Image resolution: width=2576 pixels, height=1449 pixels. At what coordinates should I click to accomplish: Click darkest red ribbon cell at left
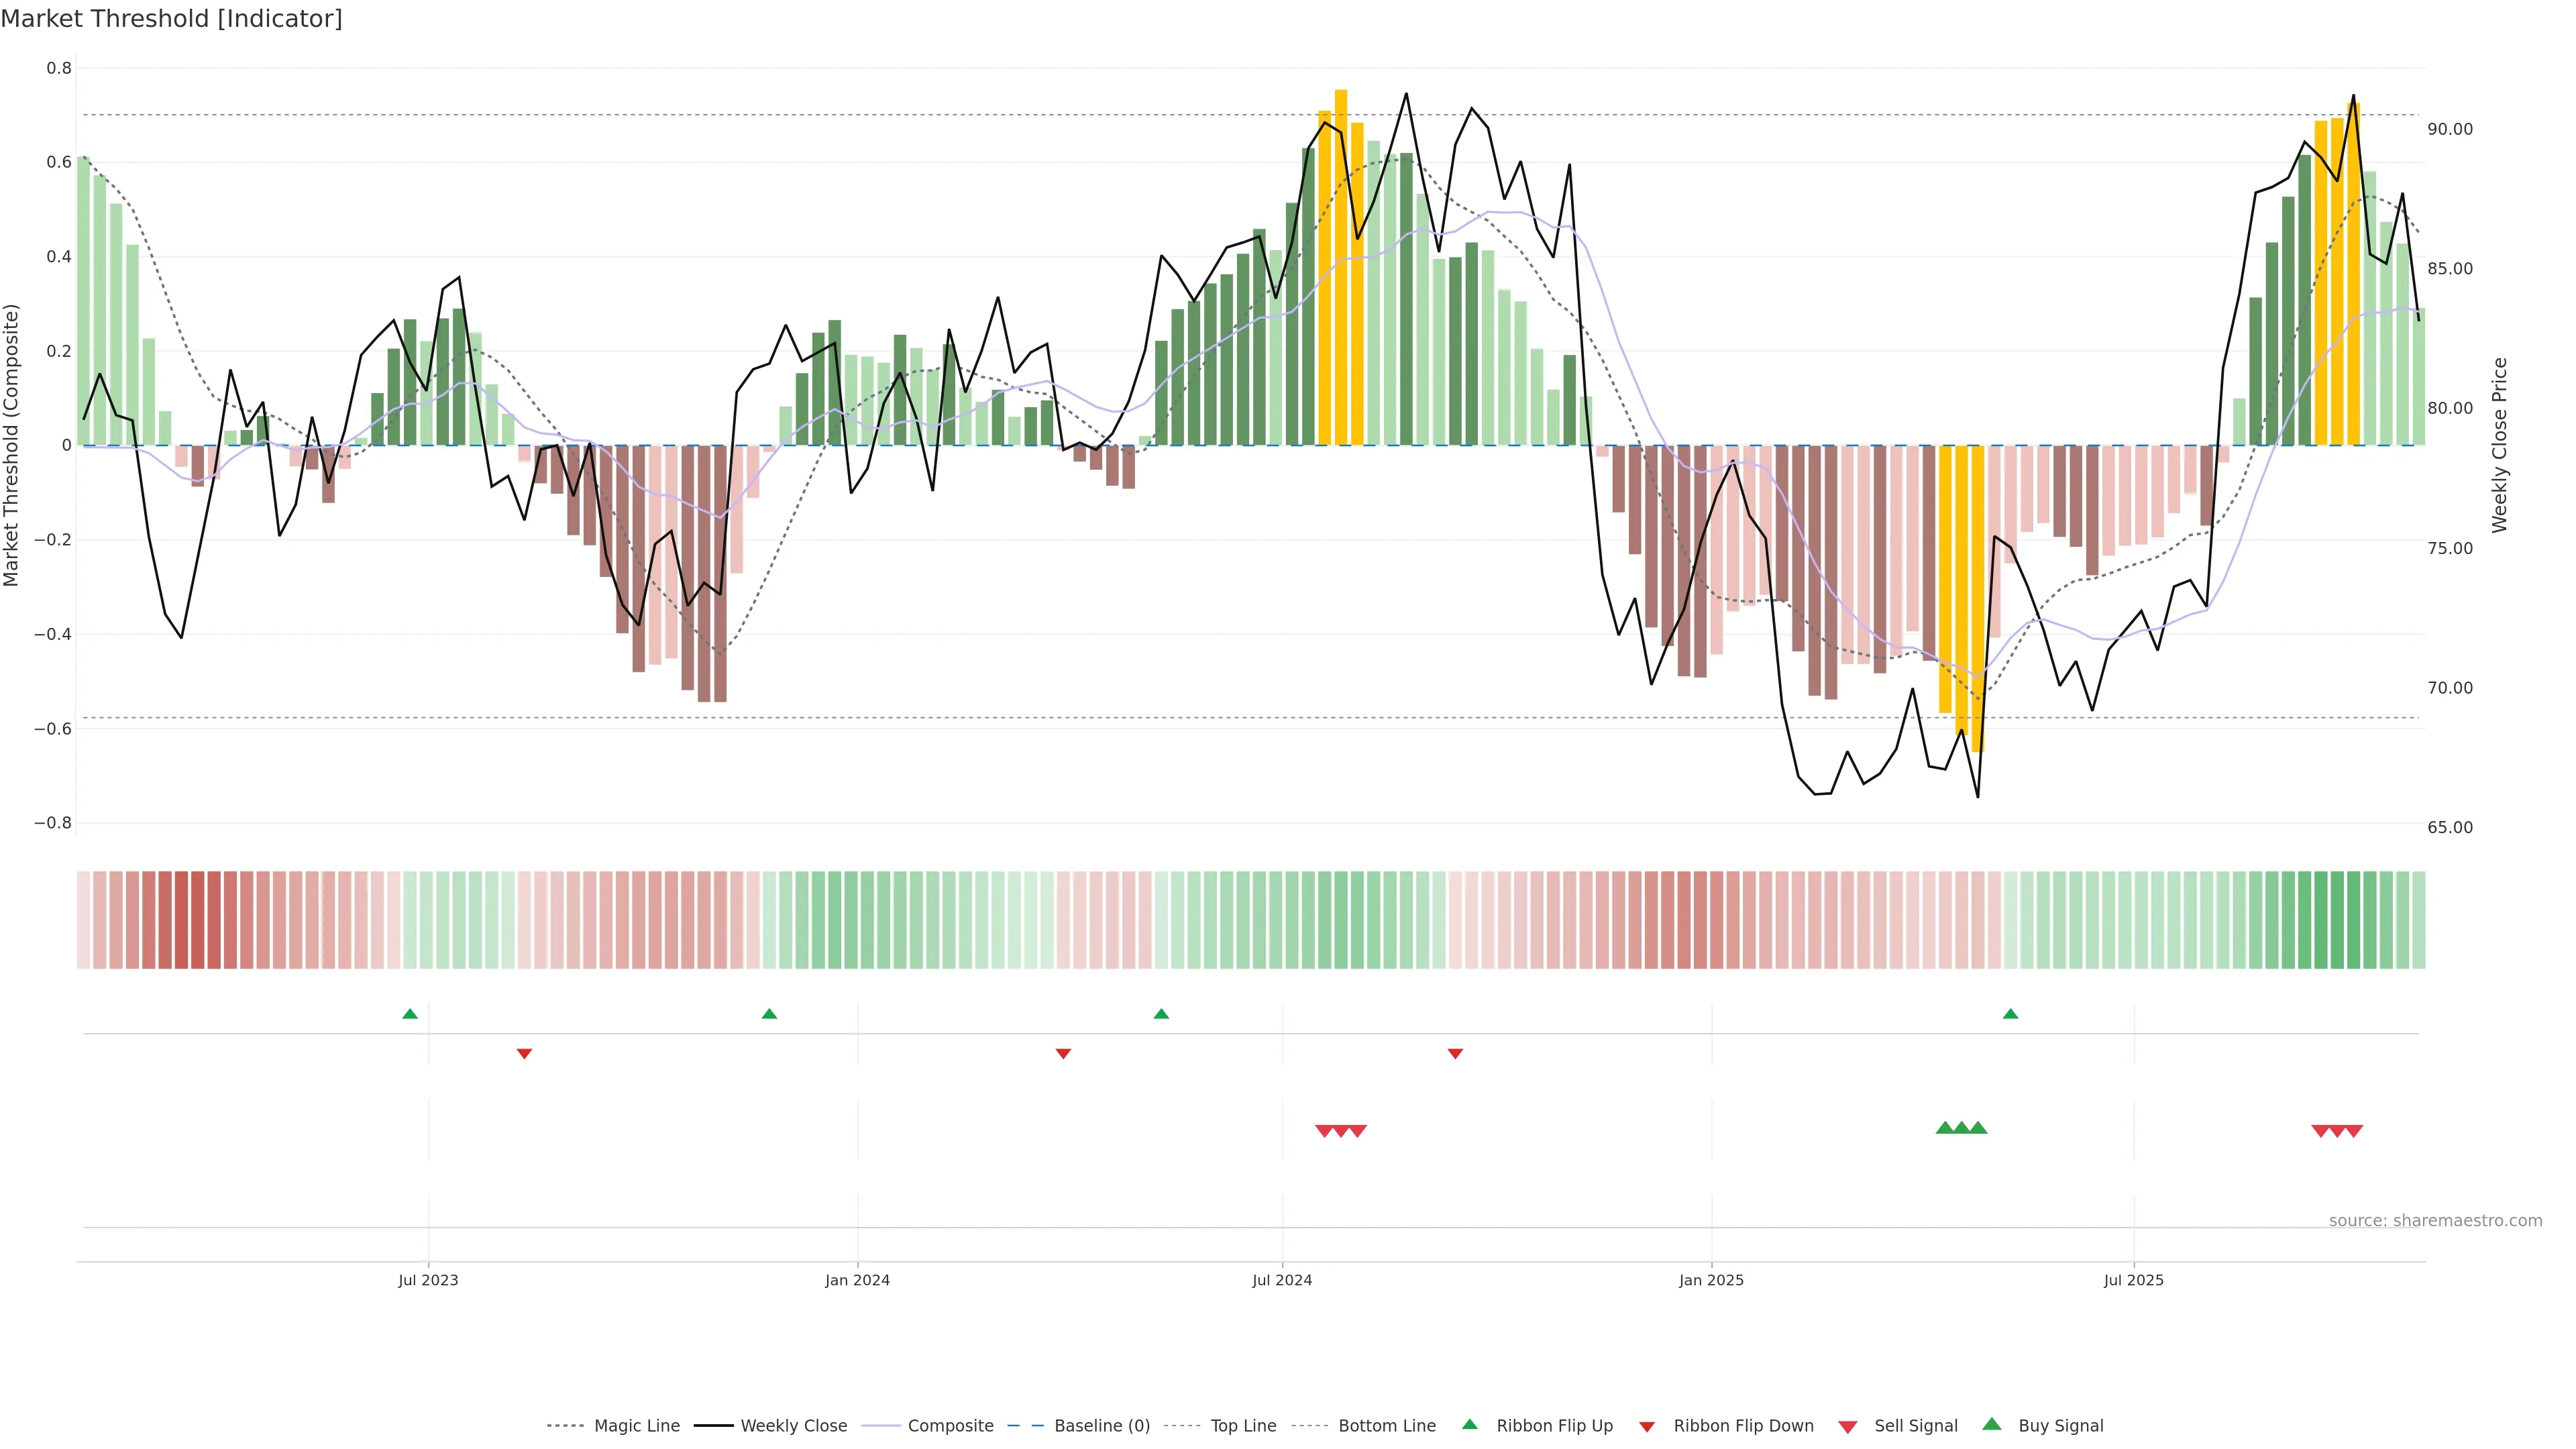click(198, 920)
